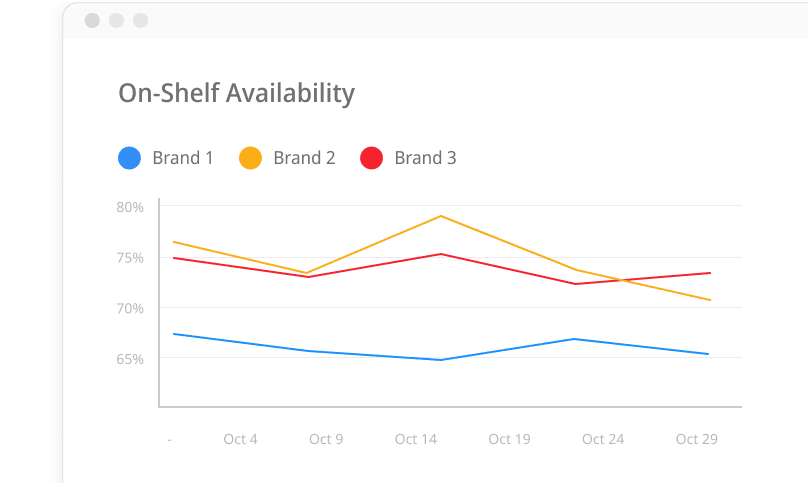This screenshot has width=808, height=483.
Task: Select the Oct 9 date label
Action: point(327,439)
